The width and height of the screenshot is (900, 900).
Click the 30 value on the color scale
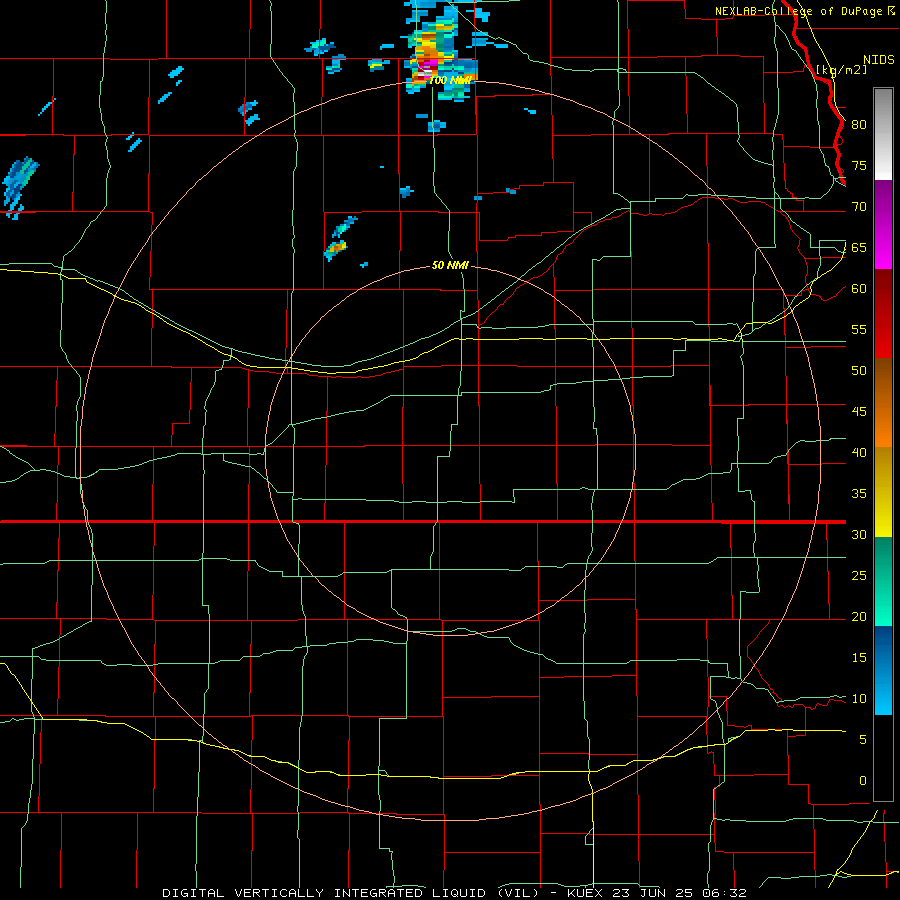point(859,534)
